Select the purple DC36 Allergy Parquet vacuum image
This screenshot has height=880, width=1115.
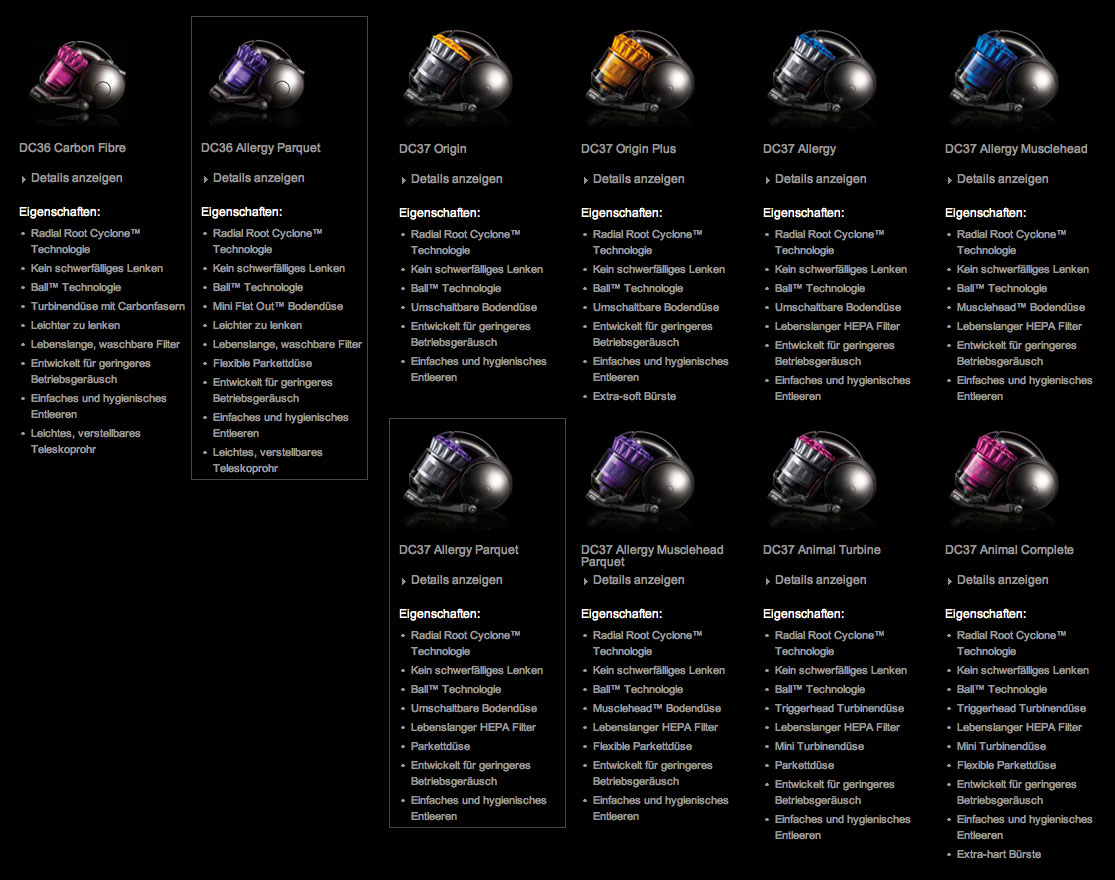coord(258,78)
